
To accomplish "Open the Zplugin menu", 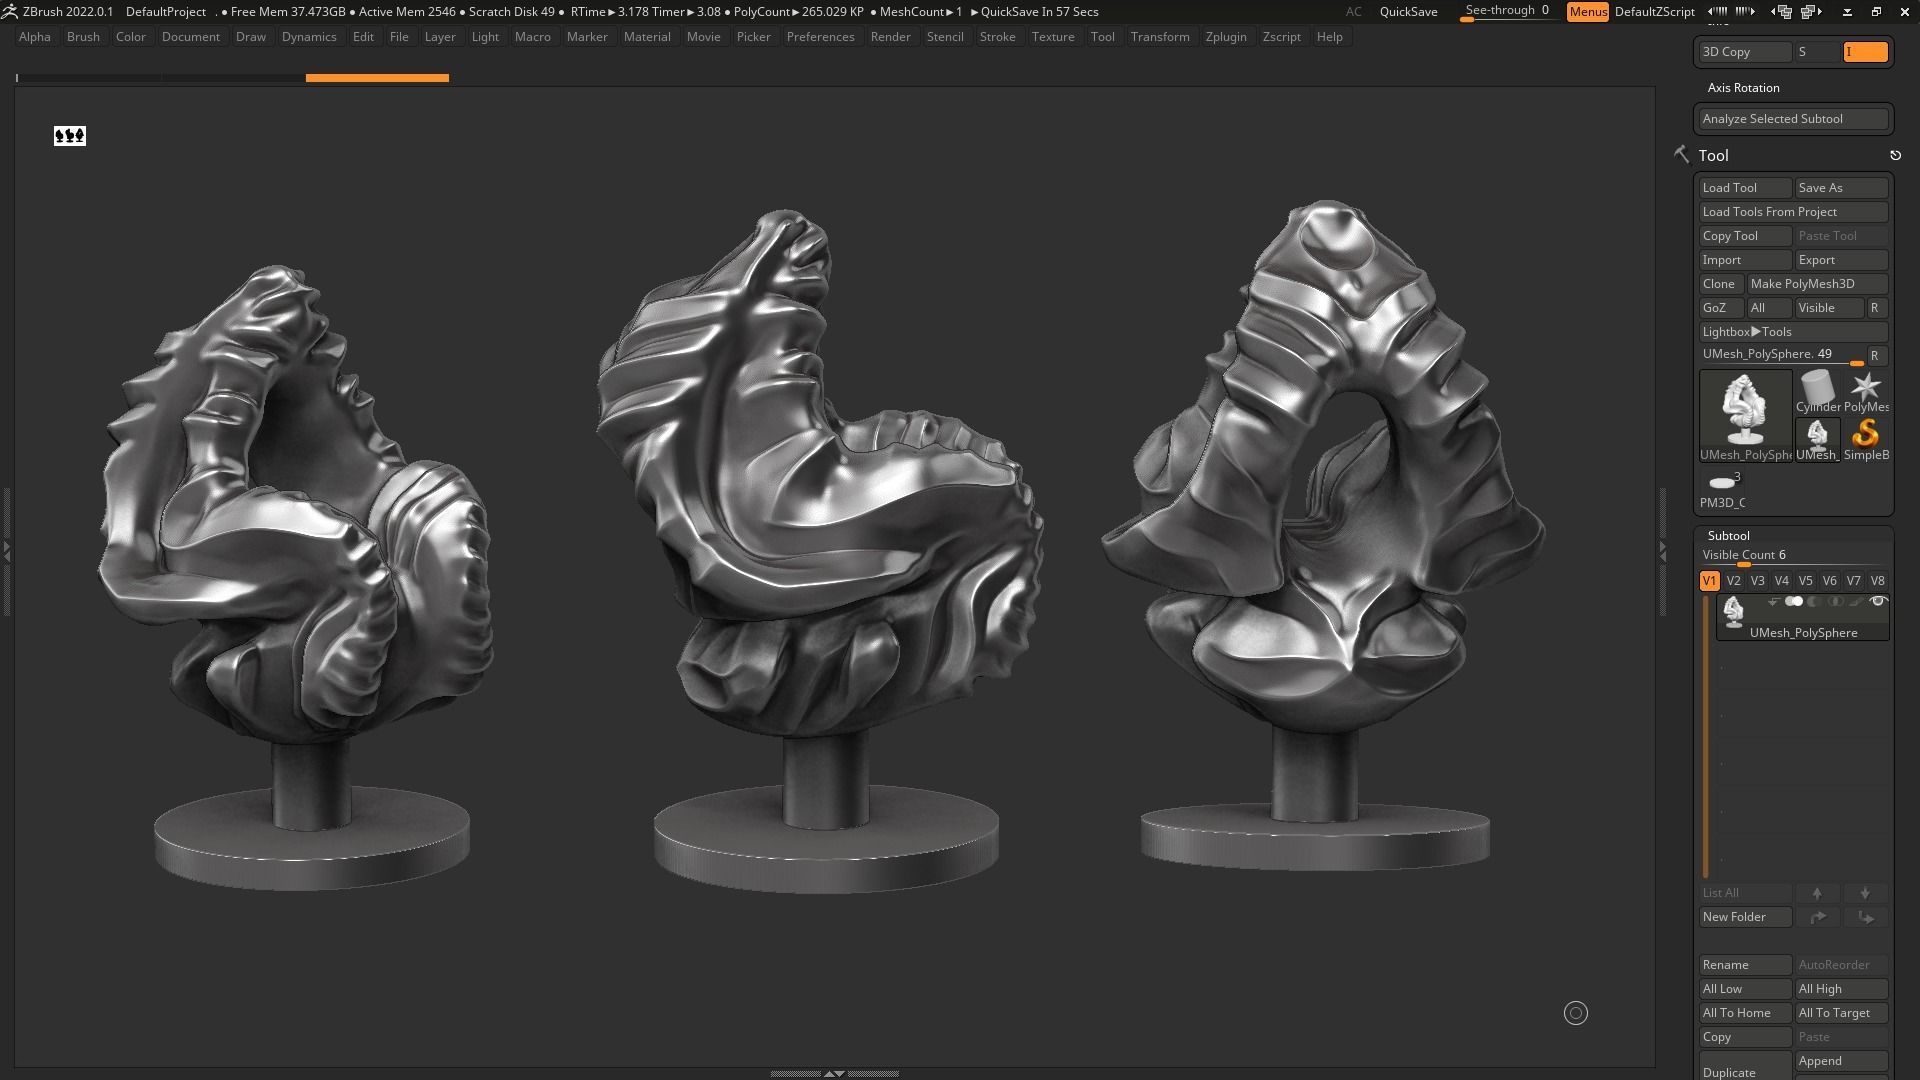I will point(1226,37).
